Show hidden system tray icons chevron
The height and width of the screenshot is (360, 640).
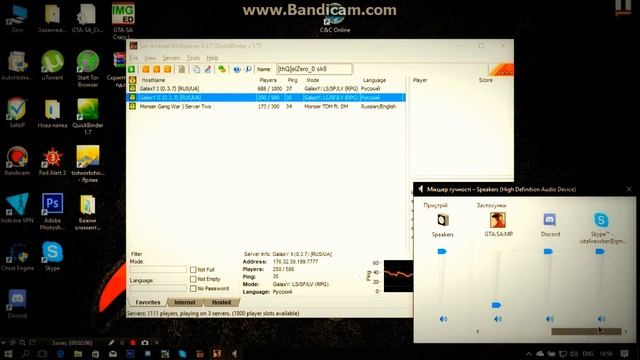click(x=529, y=354)
